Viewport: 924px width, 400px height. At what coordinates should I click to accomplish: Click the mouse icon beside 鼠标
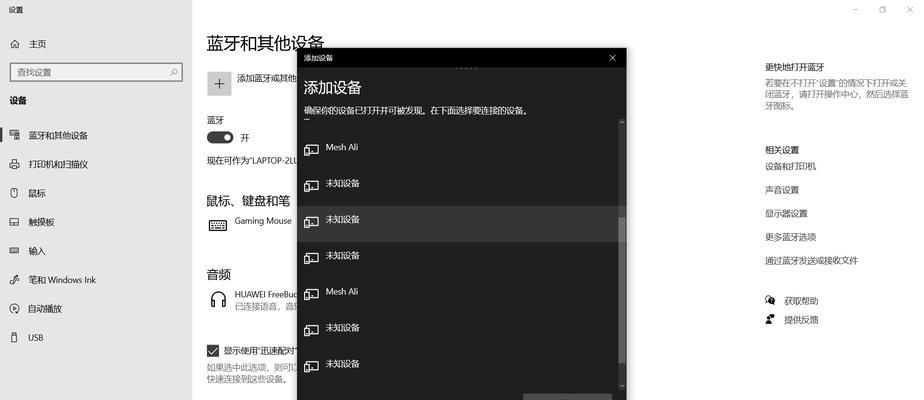click(15, 193)
